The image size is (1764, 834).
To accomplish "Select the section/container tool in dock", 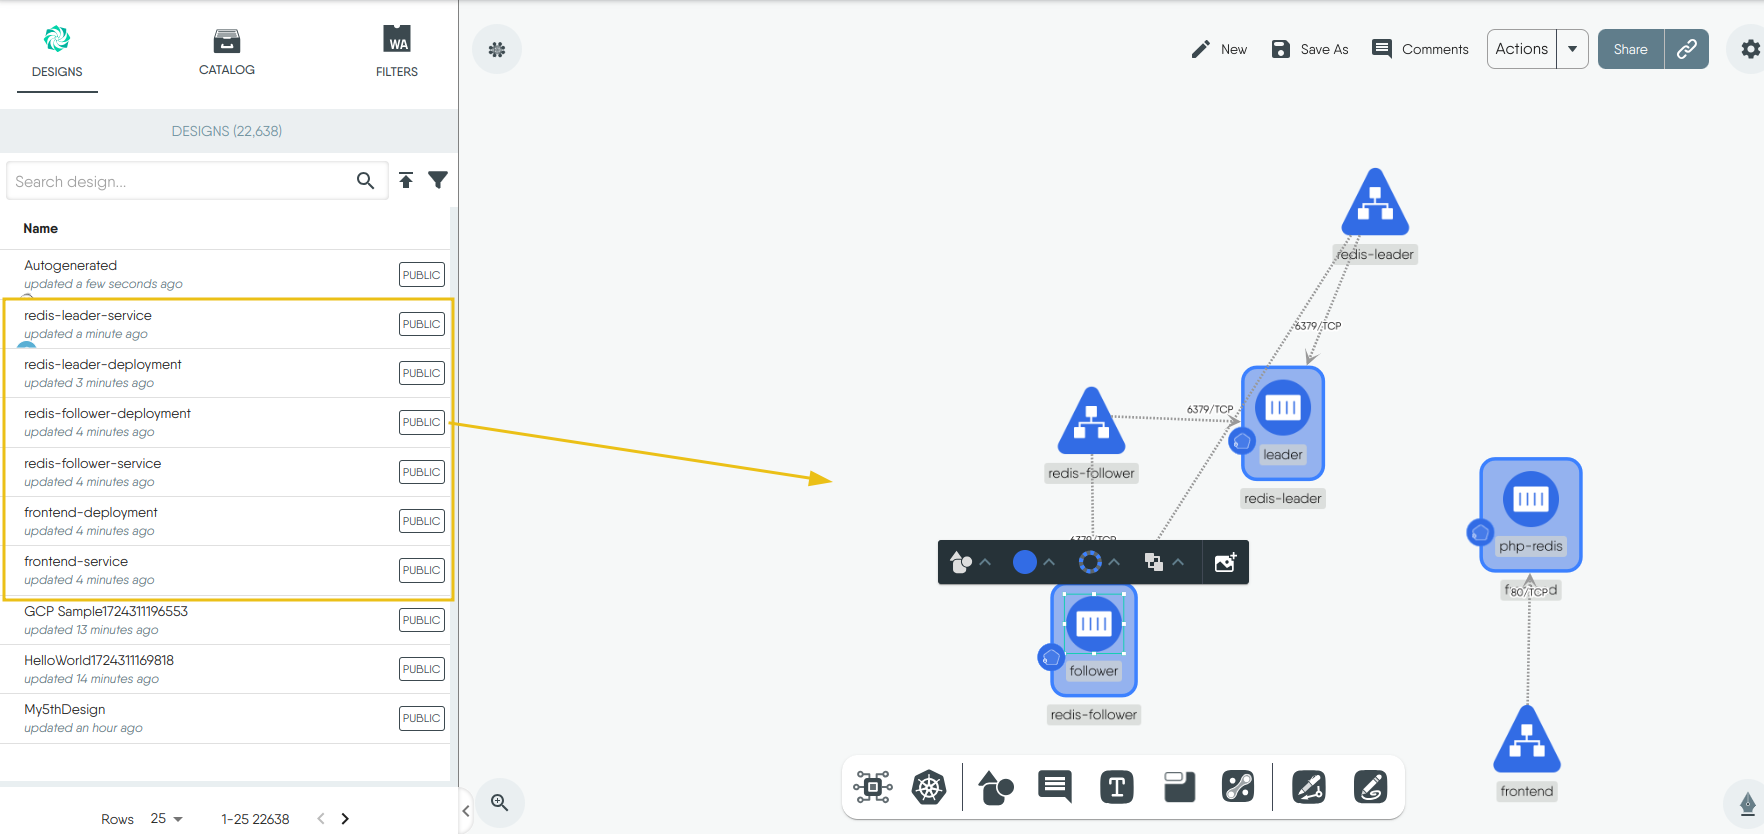I will [x=1179, y=787].
